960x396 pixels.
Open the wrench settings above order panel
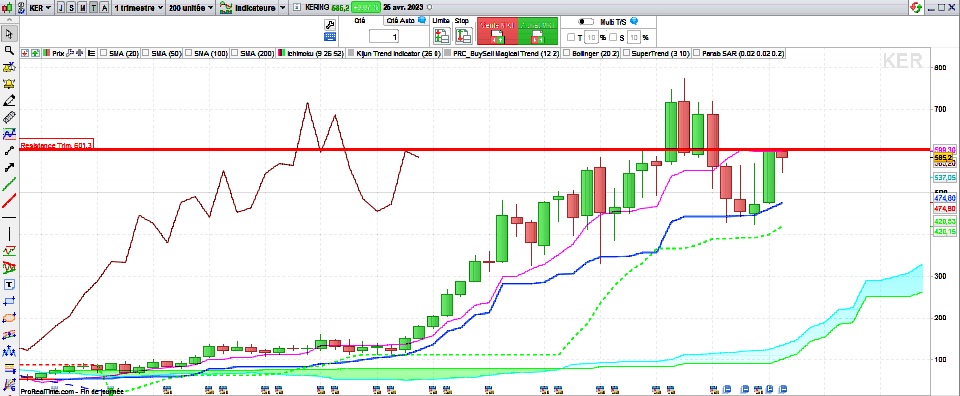pos(329,24)
